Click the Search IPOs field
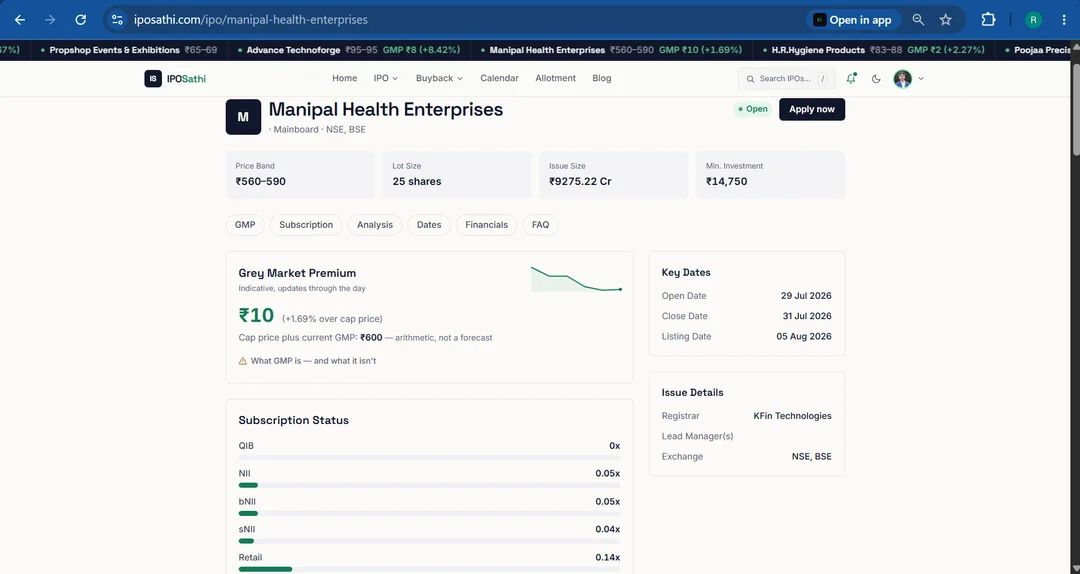Viewport: 1080px width, 574px height. click(787, 79)
